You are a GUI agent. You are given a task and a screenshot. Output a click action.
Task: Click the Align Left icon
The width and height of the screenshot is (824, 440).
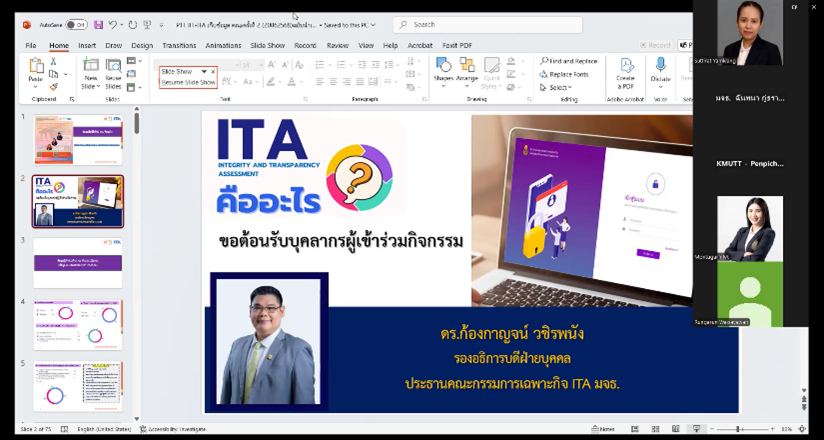[320, 81]
